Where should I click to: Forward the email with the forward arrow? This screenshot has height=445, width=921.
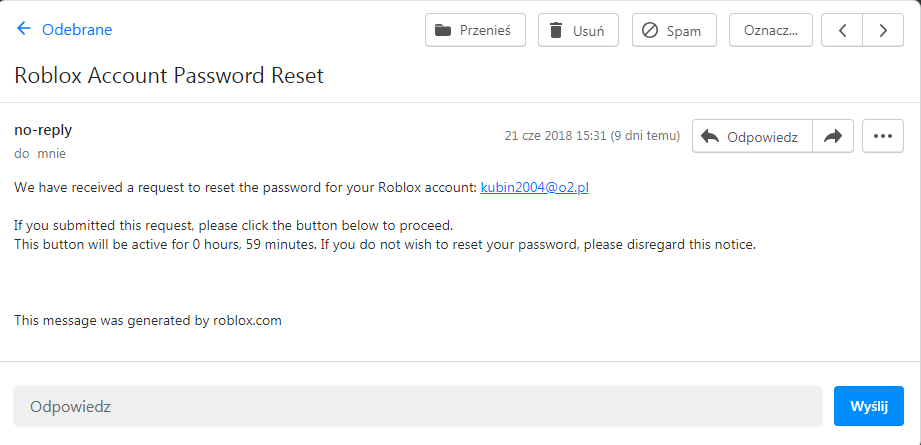[832, 137]
